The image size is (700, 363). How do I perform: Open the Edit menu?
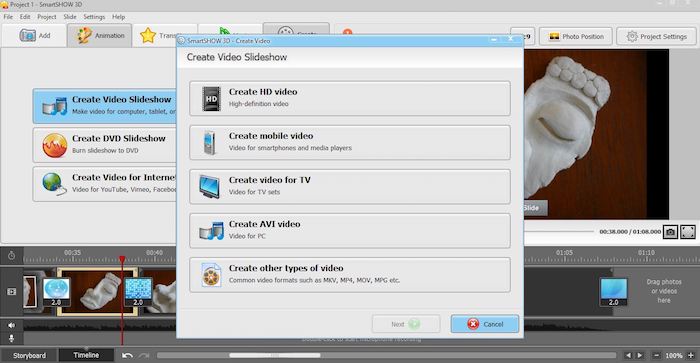click(25, 17)
